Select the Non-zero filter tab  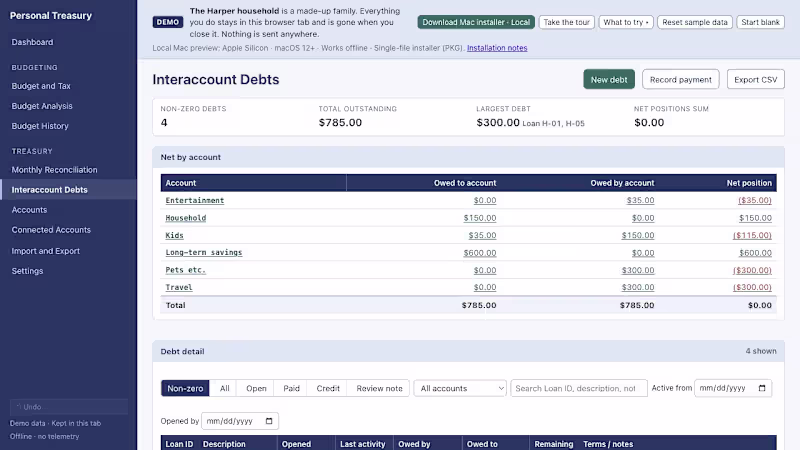click(185, 388)
